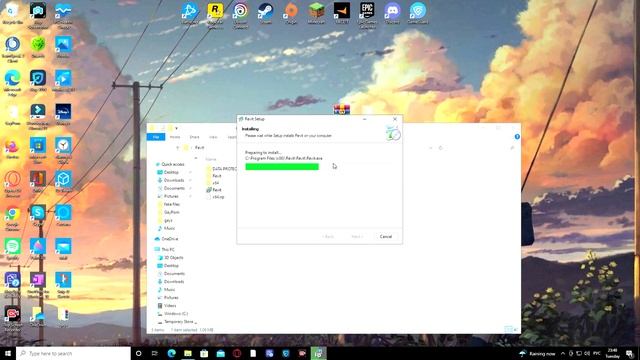This screenshot has width=640, height=360.
Task: Click the greyed-out Back button in Revit Setup
Action: [x=328, y=236]
